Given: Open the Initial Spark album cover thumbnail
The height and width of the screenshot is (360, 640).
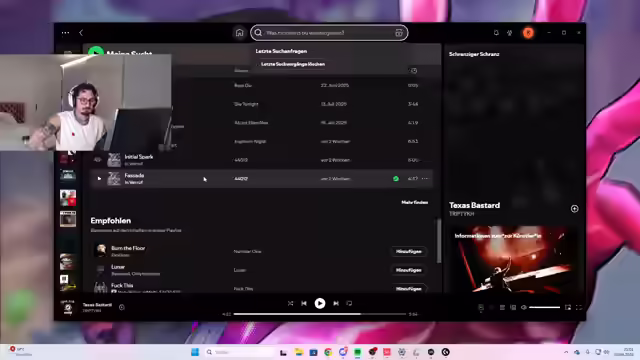Looking at the screenshot, I should click(114, 160).
